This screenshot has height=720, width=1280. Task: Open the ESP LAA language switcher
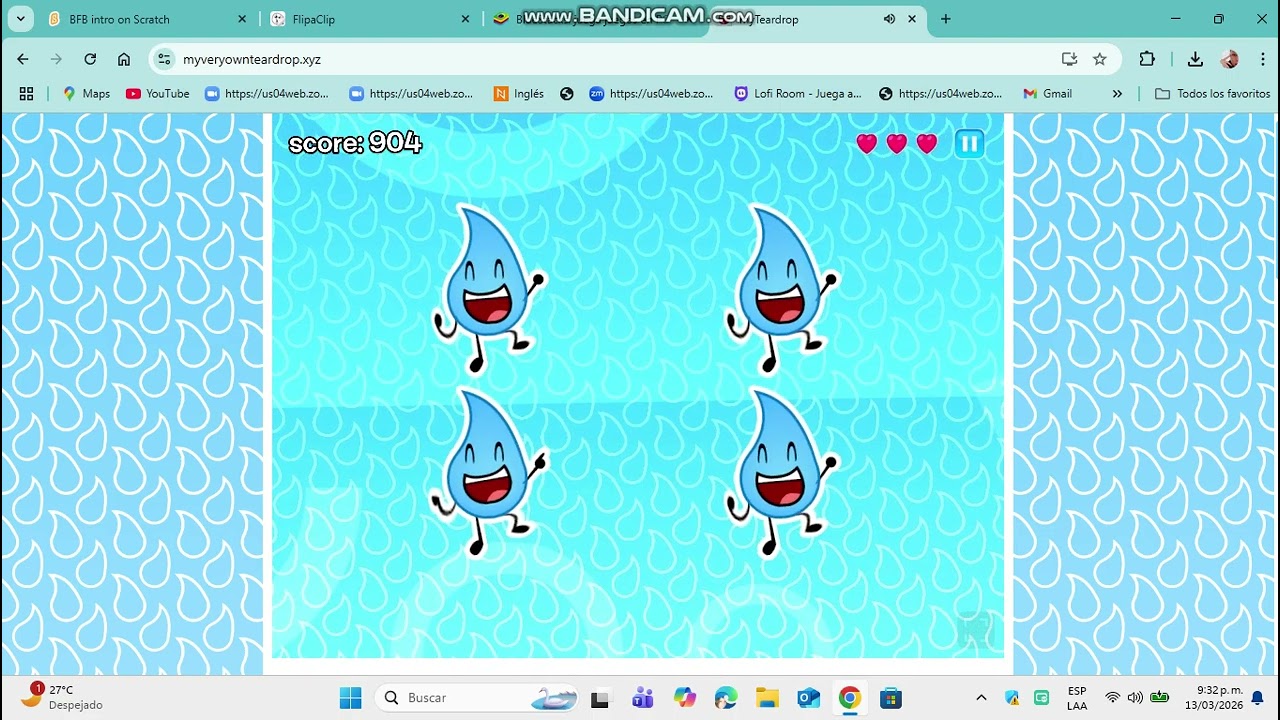coord(1077,698)
